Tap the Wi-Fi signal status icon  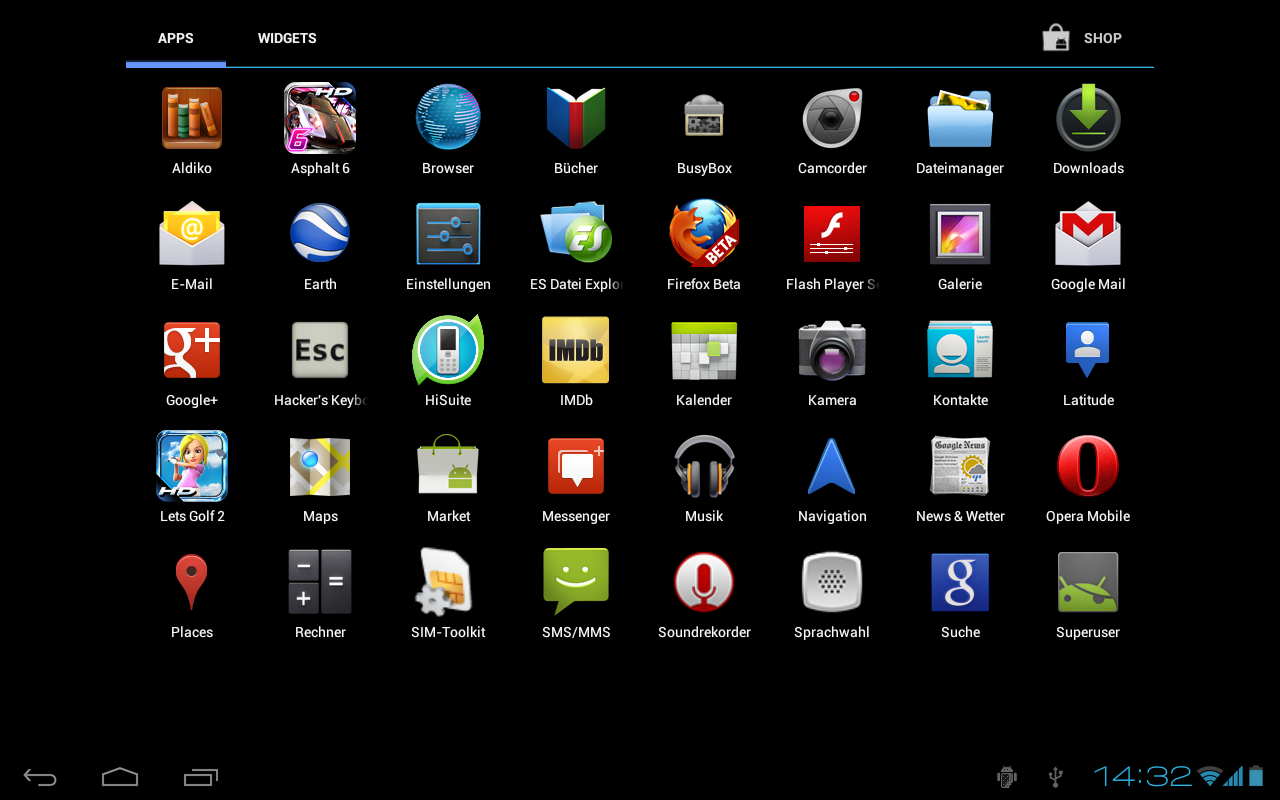click(x=1210, y=776)
